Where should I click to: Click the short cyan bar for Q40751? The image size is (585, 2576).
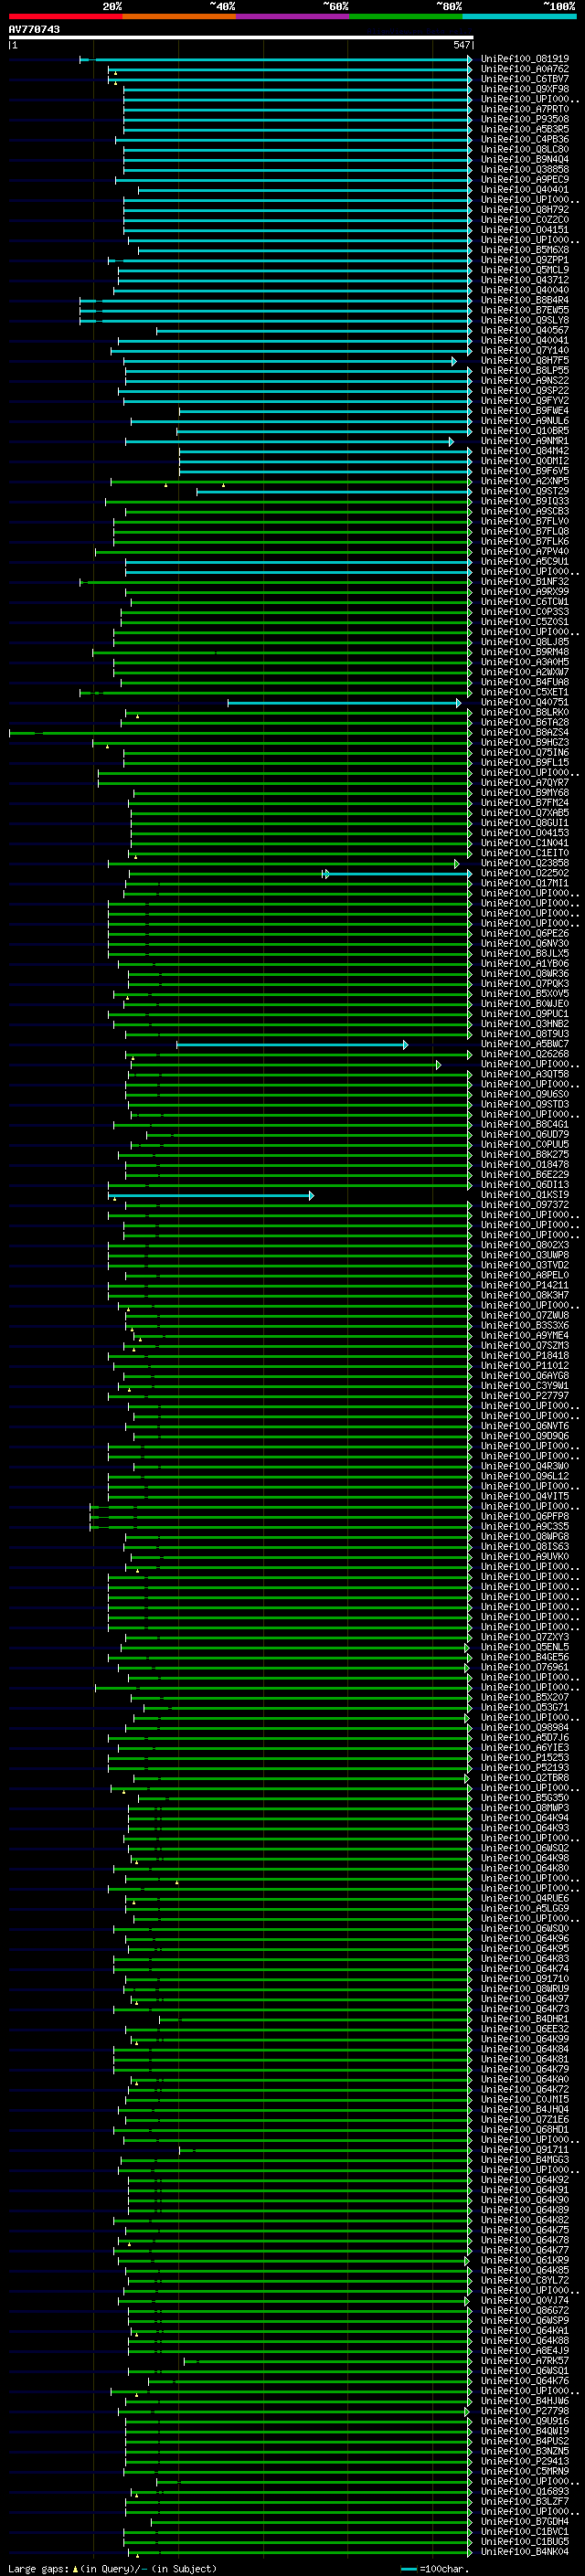pos(344,703)
